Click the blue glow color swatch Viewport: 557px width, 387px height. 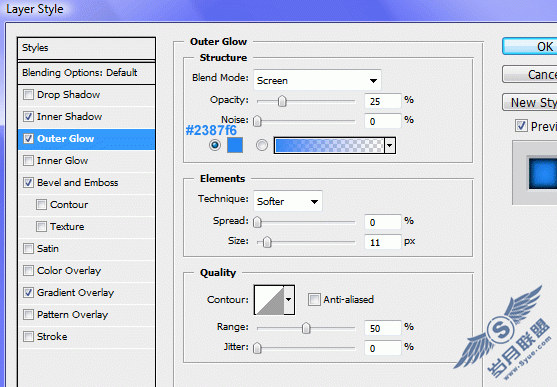pos(235,145)
